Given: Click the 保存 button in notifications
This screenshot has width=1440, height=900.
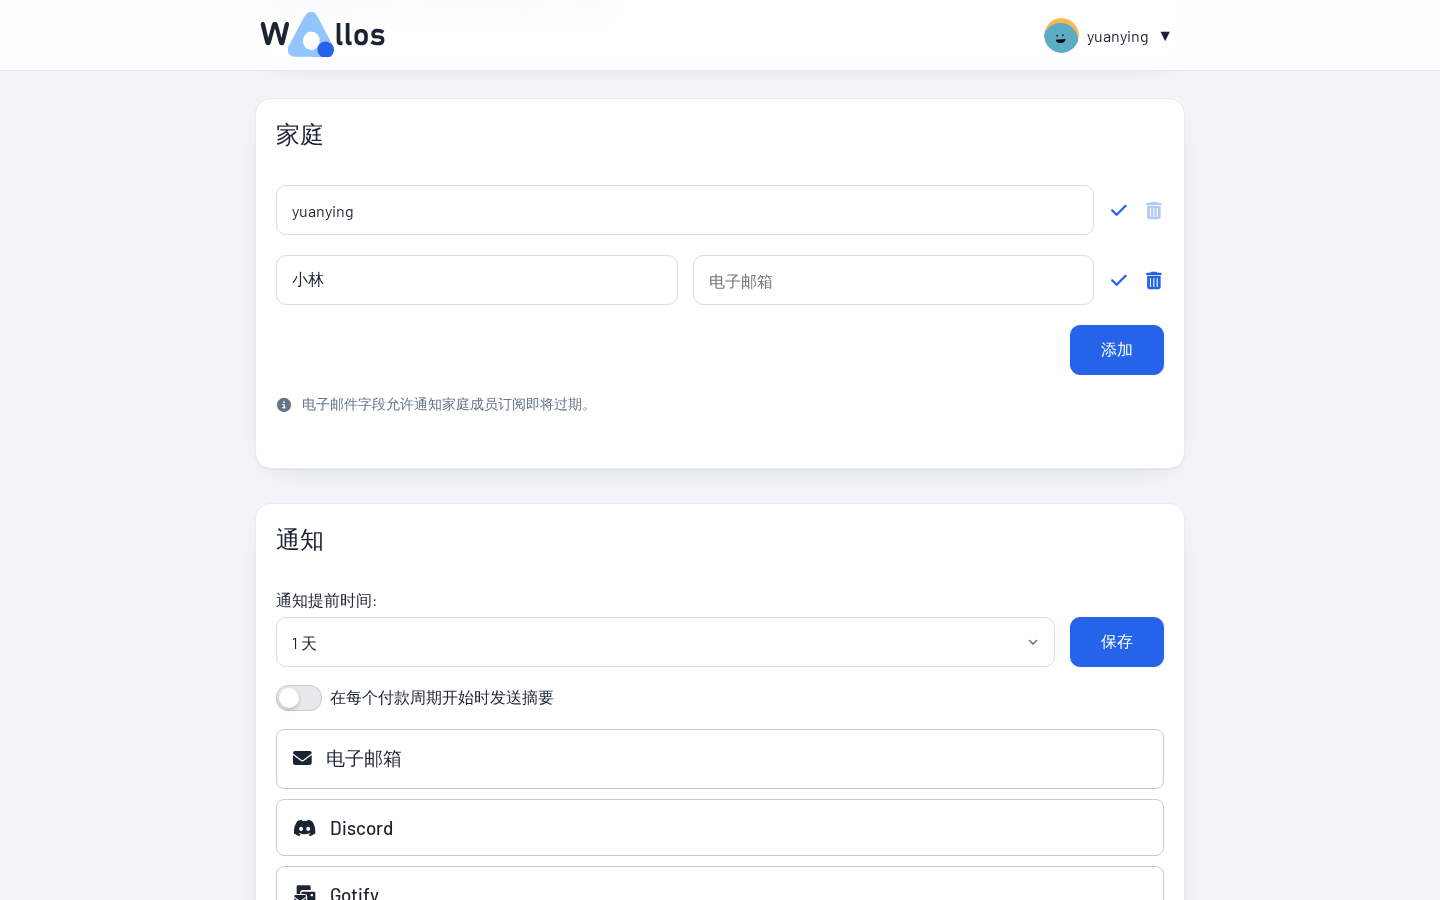Looking at the screenshot, I should tap(1117, 642).
